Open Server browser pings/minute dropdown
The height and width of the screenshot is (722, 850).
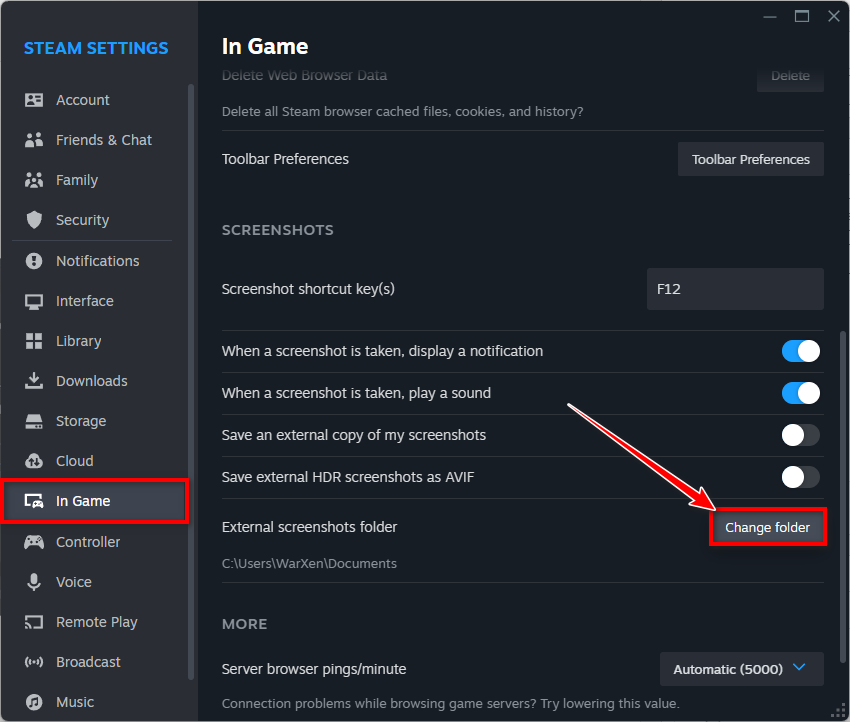(x=741, y=669)
